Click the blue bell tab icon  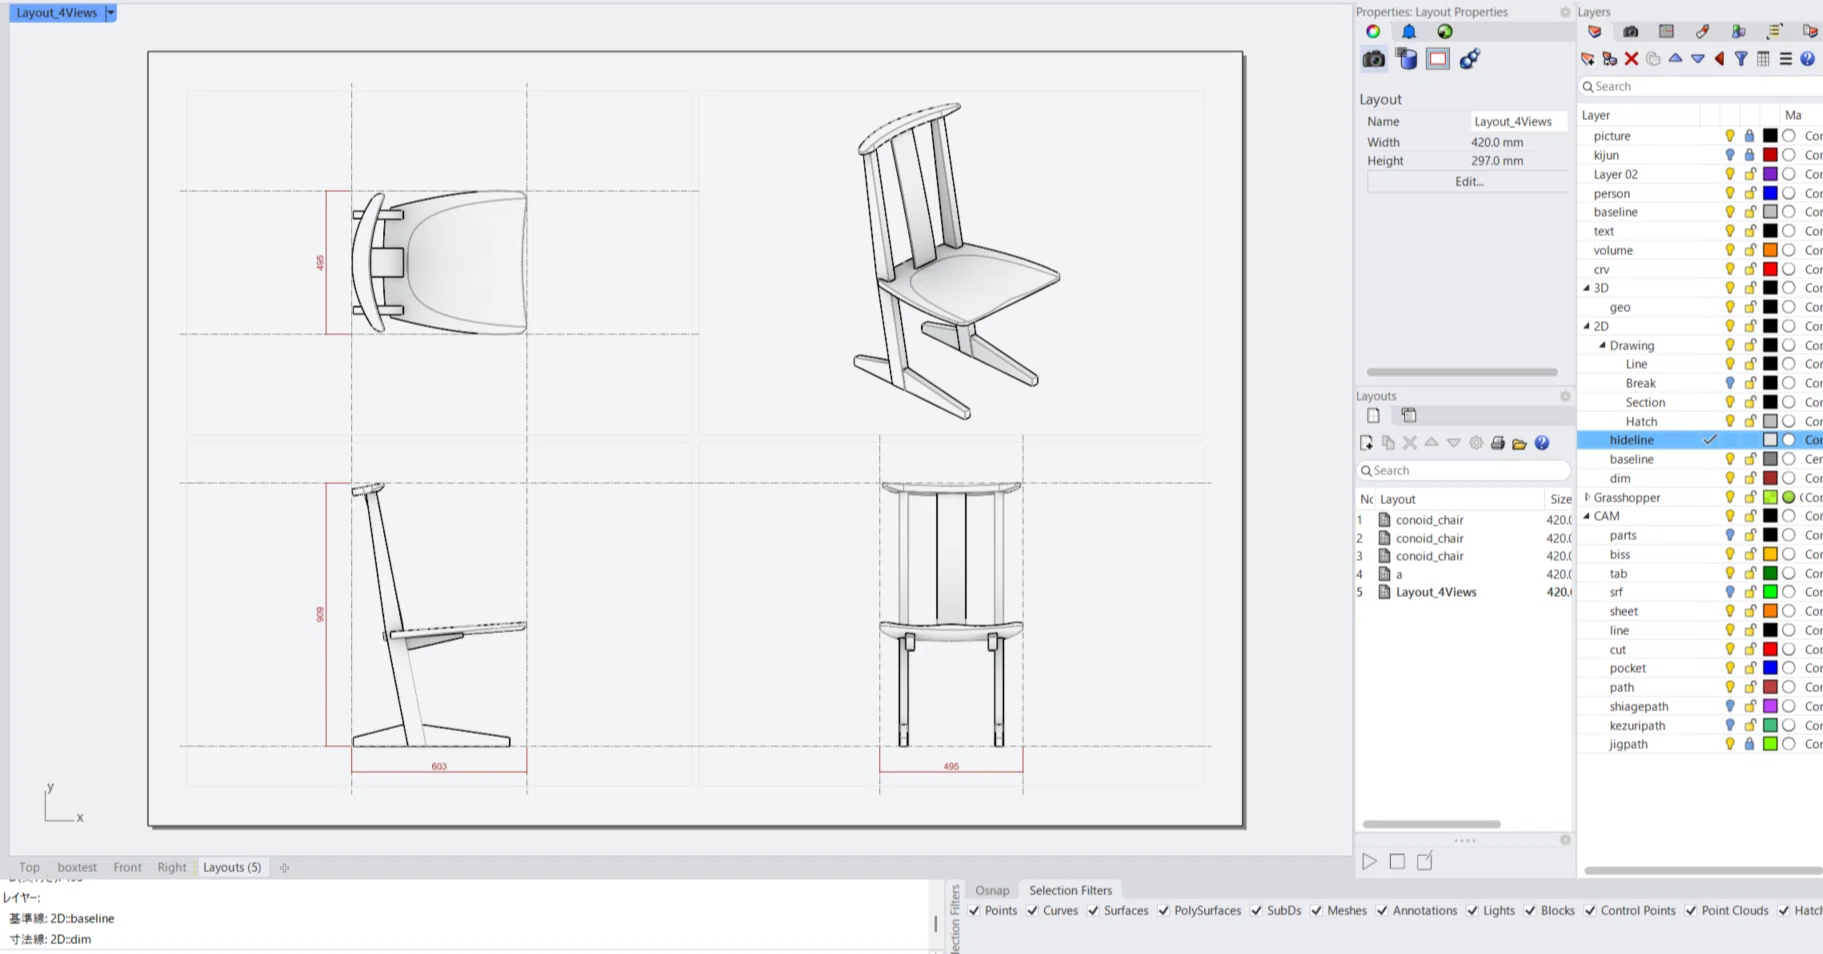click(1409, 32)
